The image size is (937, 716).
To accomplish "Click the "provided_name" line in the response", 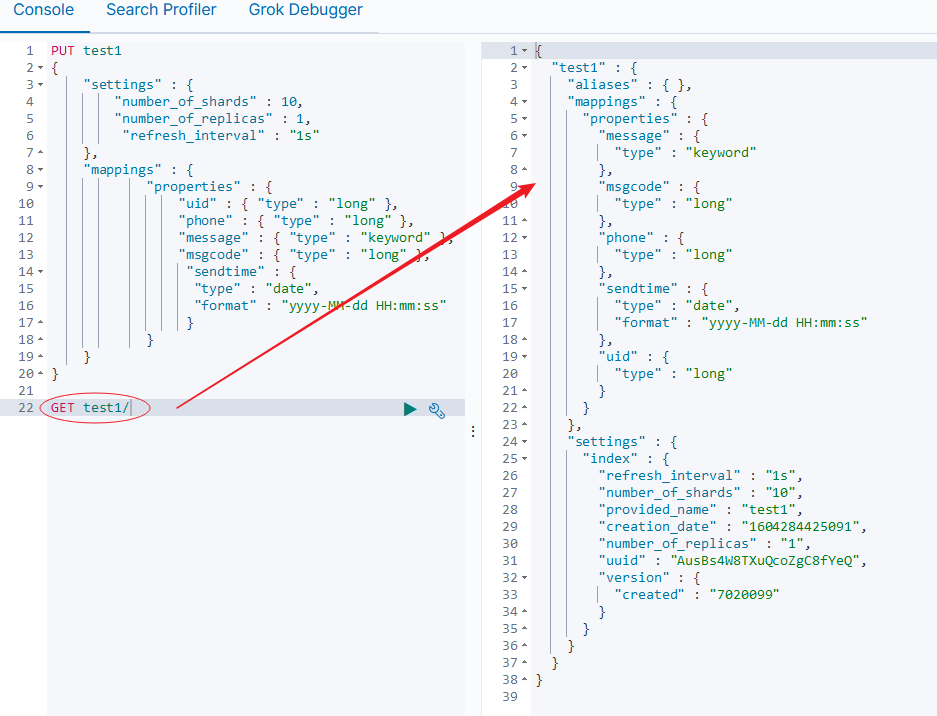I will [x=700, y=510].
